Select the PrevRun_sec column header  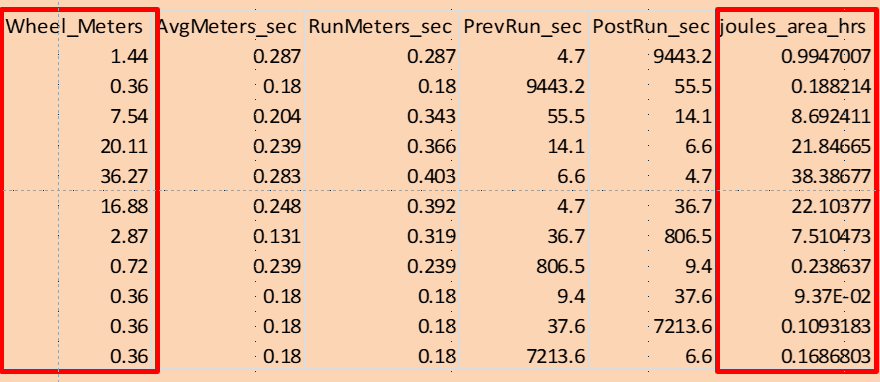(523, 26)
